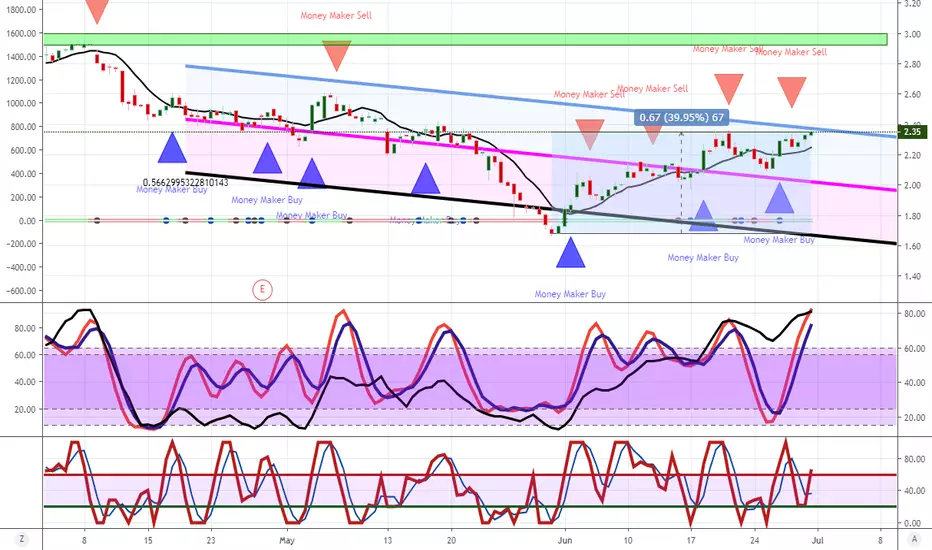932x550 pixels.
Task: Click the value text 0.5662995322810143
Action: [185, 183]
